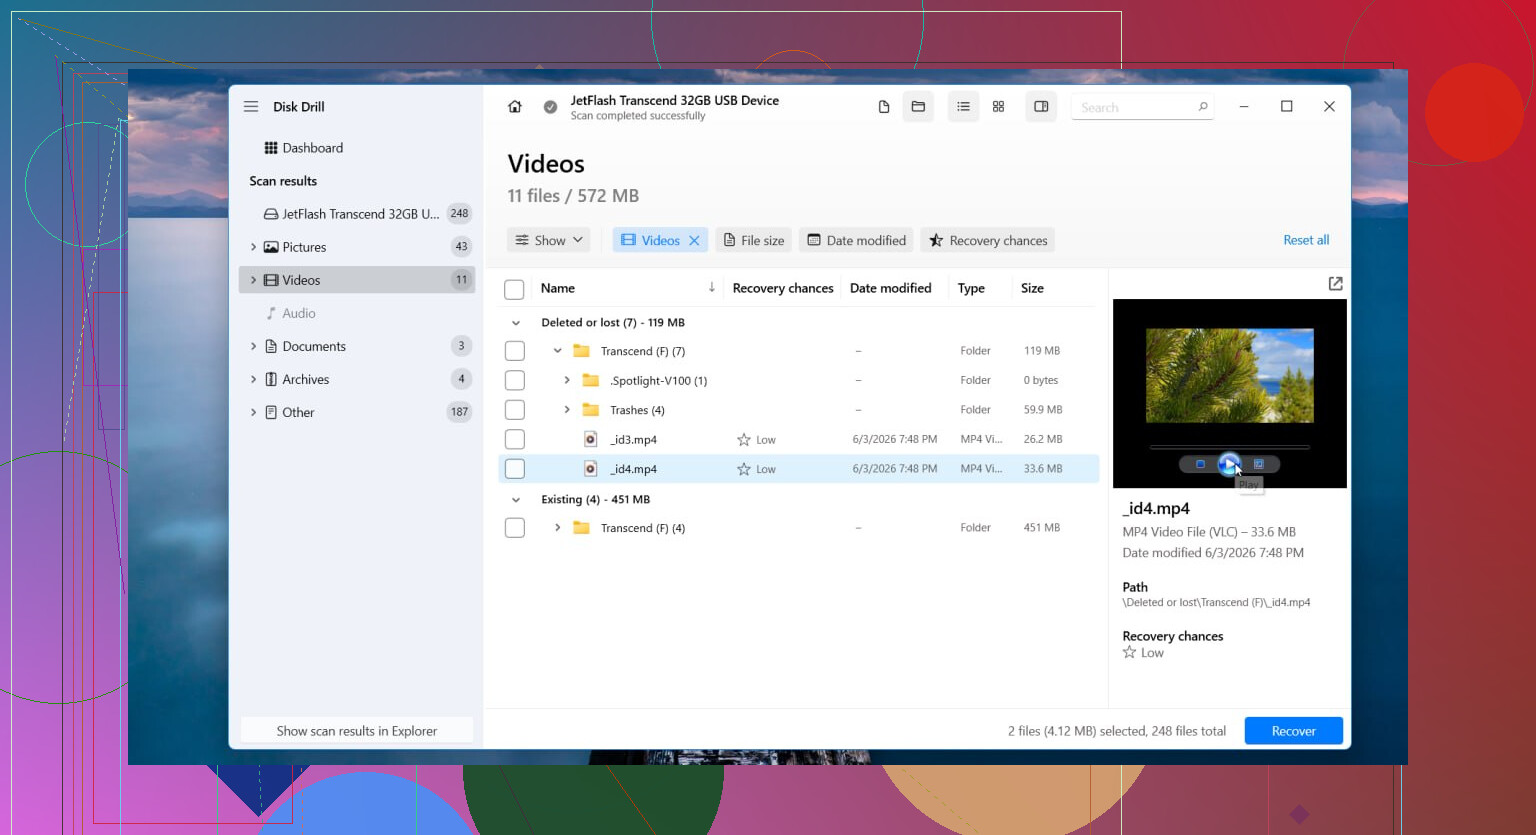Stop the video preview playback

tap(1200, 464)
